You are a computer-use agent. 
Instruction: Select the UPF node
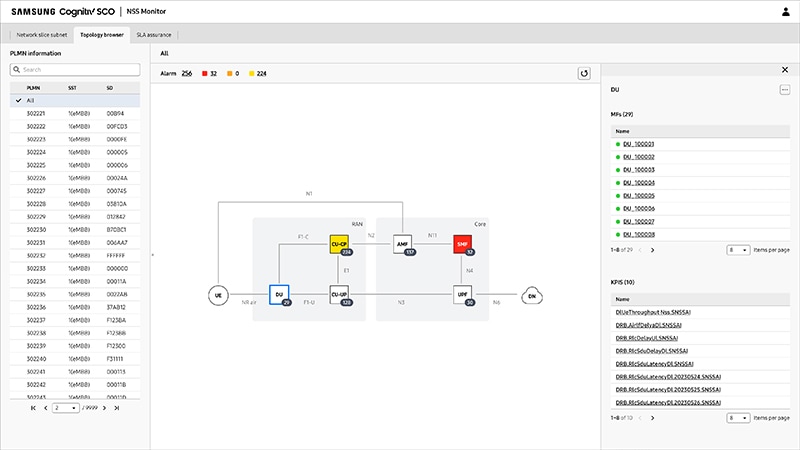click(462, 294)
